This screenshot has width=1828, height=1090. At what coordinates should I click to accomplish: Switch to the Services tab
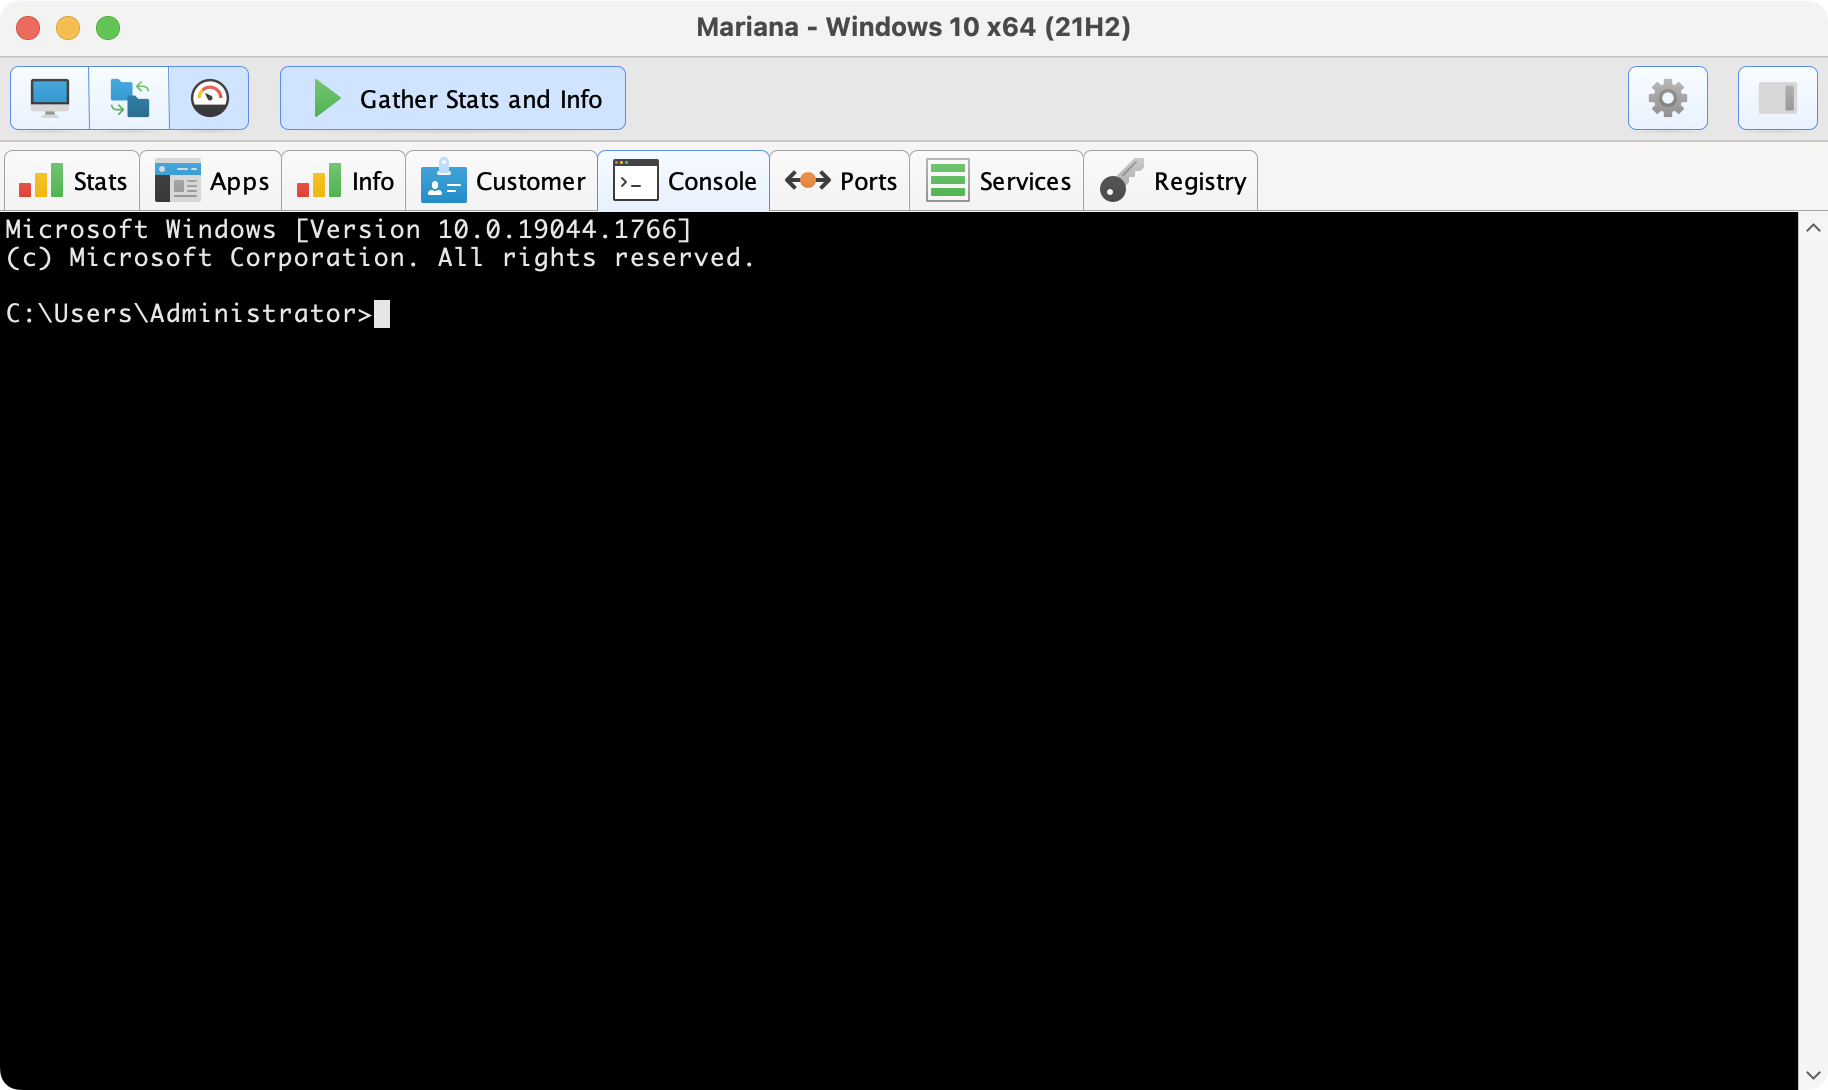[x=998, y=181]
